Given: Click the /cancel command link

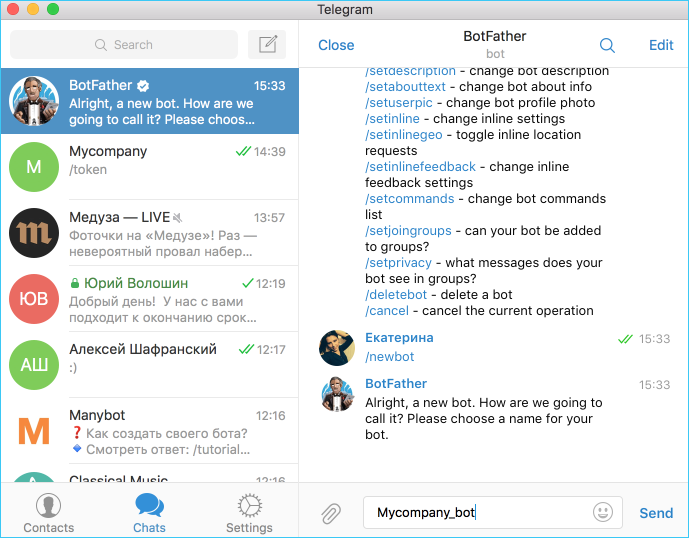Looking at the screenshot, I should (387, 311).
